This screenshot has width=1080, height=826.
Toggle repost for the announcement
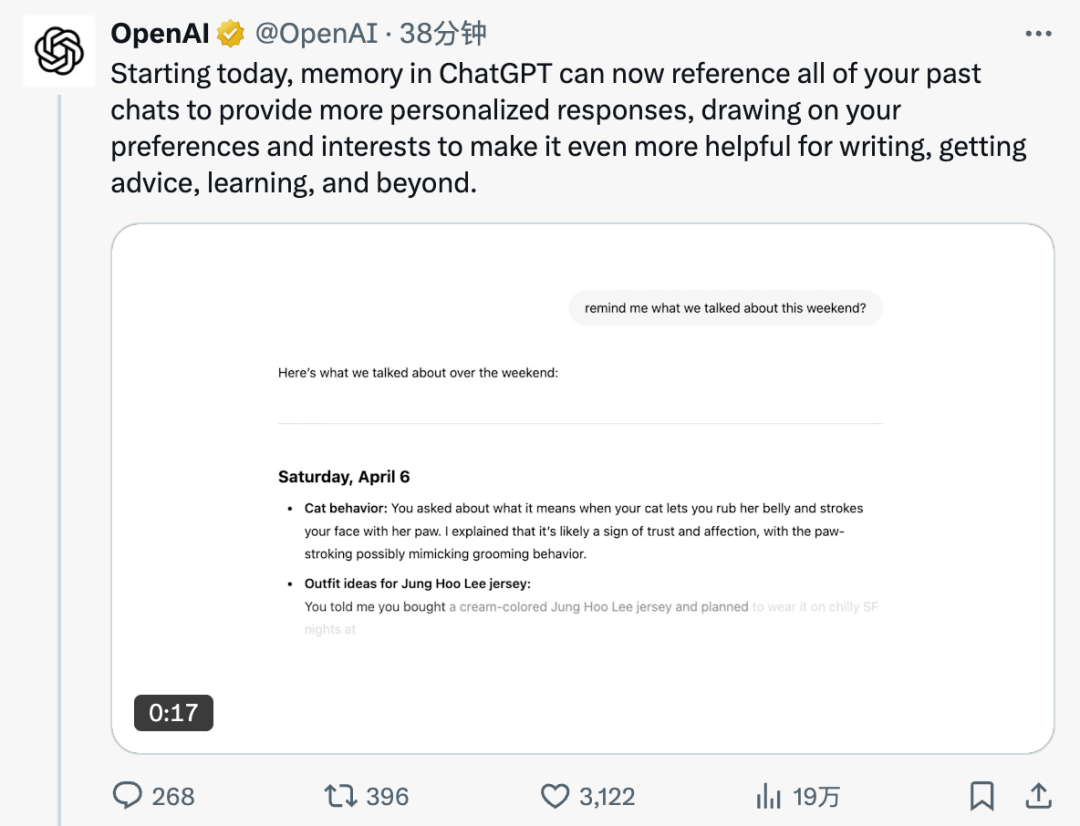click(x=342, y=796)
